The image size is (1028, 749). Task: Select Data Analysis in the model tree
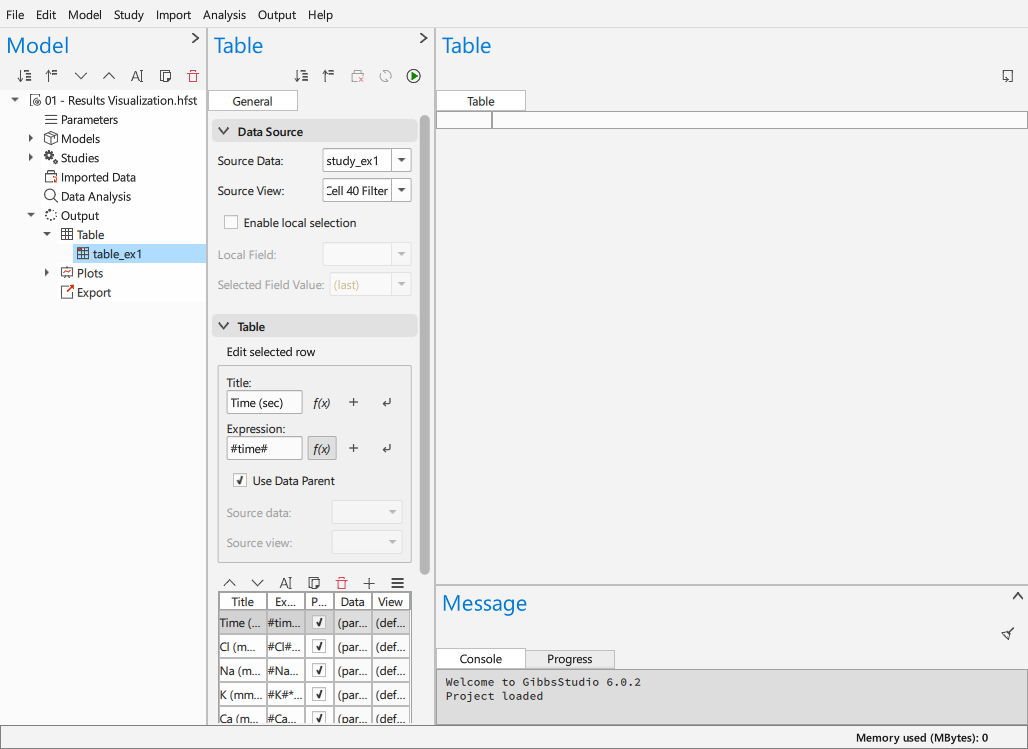[96, 196]
